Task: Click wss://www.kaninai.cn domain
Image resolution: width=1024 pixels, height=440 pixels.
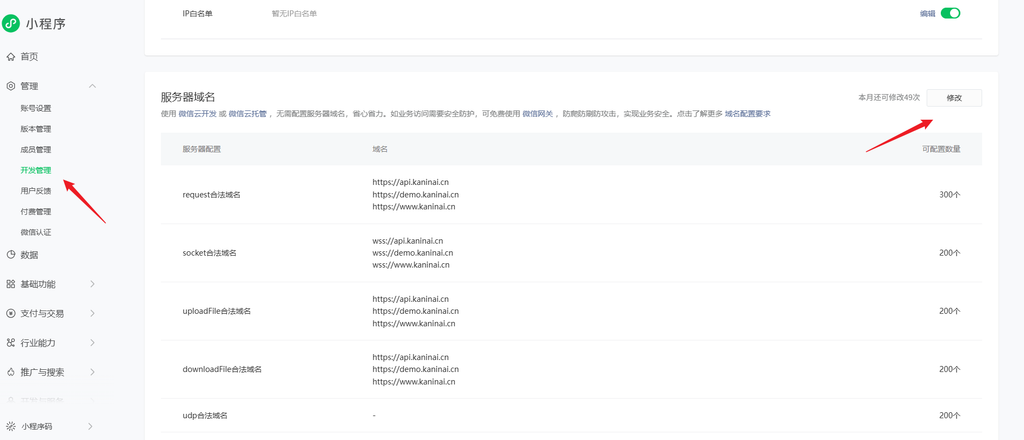Action: [x=411, y=265]
